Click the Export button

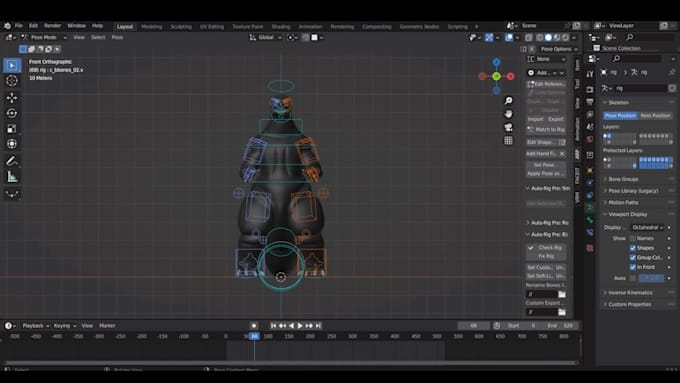click(x=556, y=119)
